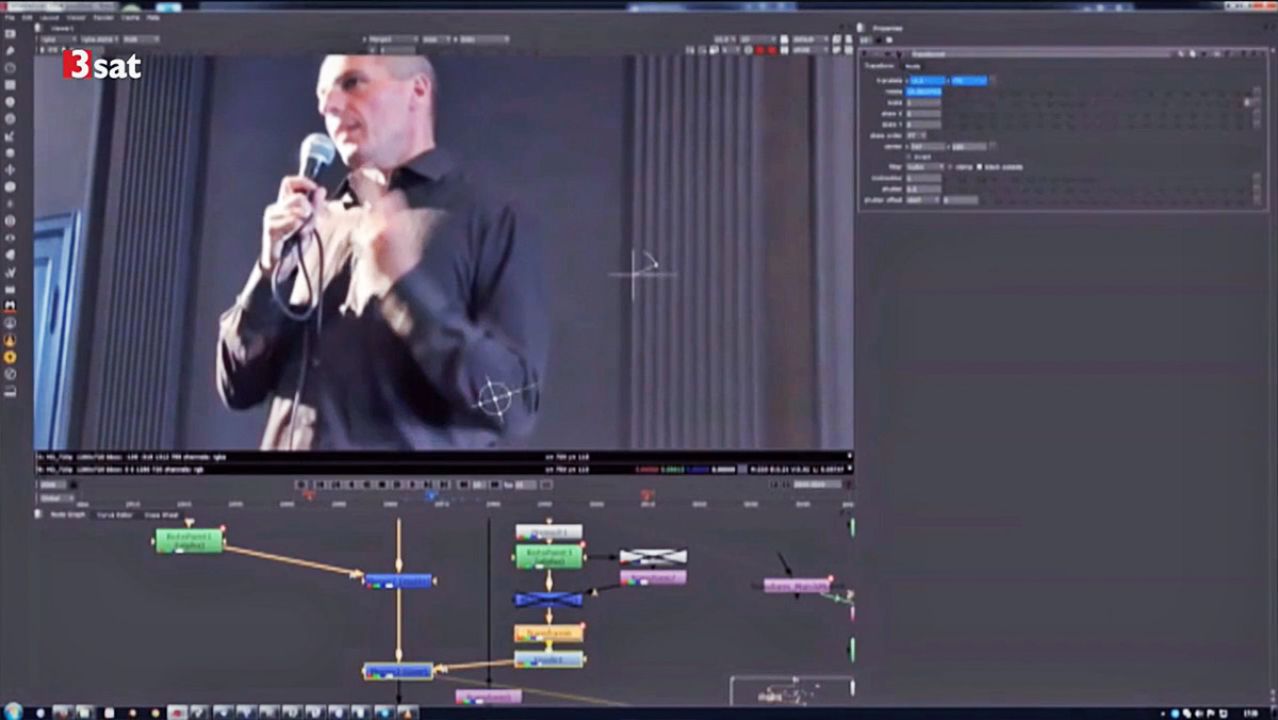Select the pink node at far right

(798, 585)
